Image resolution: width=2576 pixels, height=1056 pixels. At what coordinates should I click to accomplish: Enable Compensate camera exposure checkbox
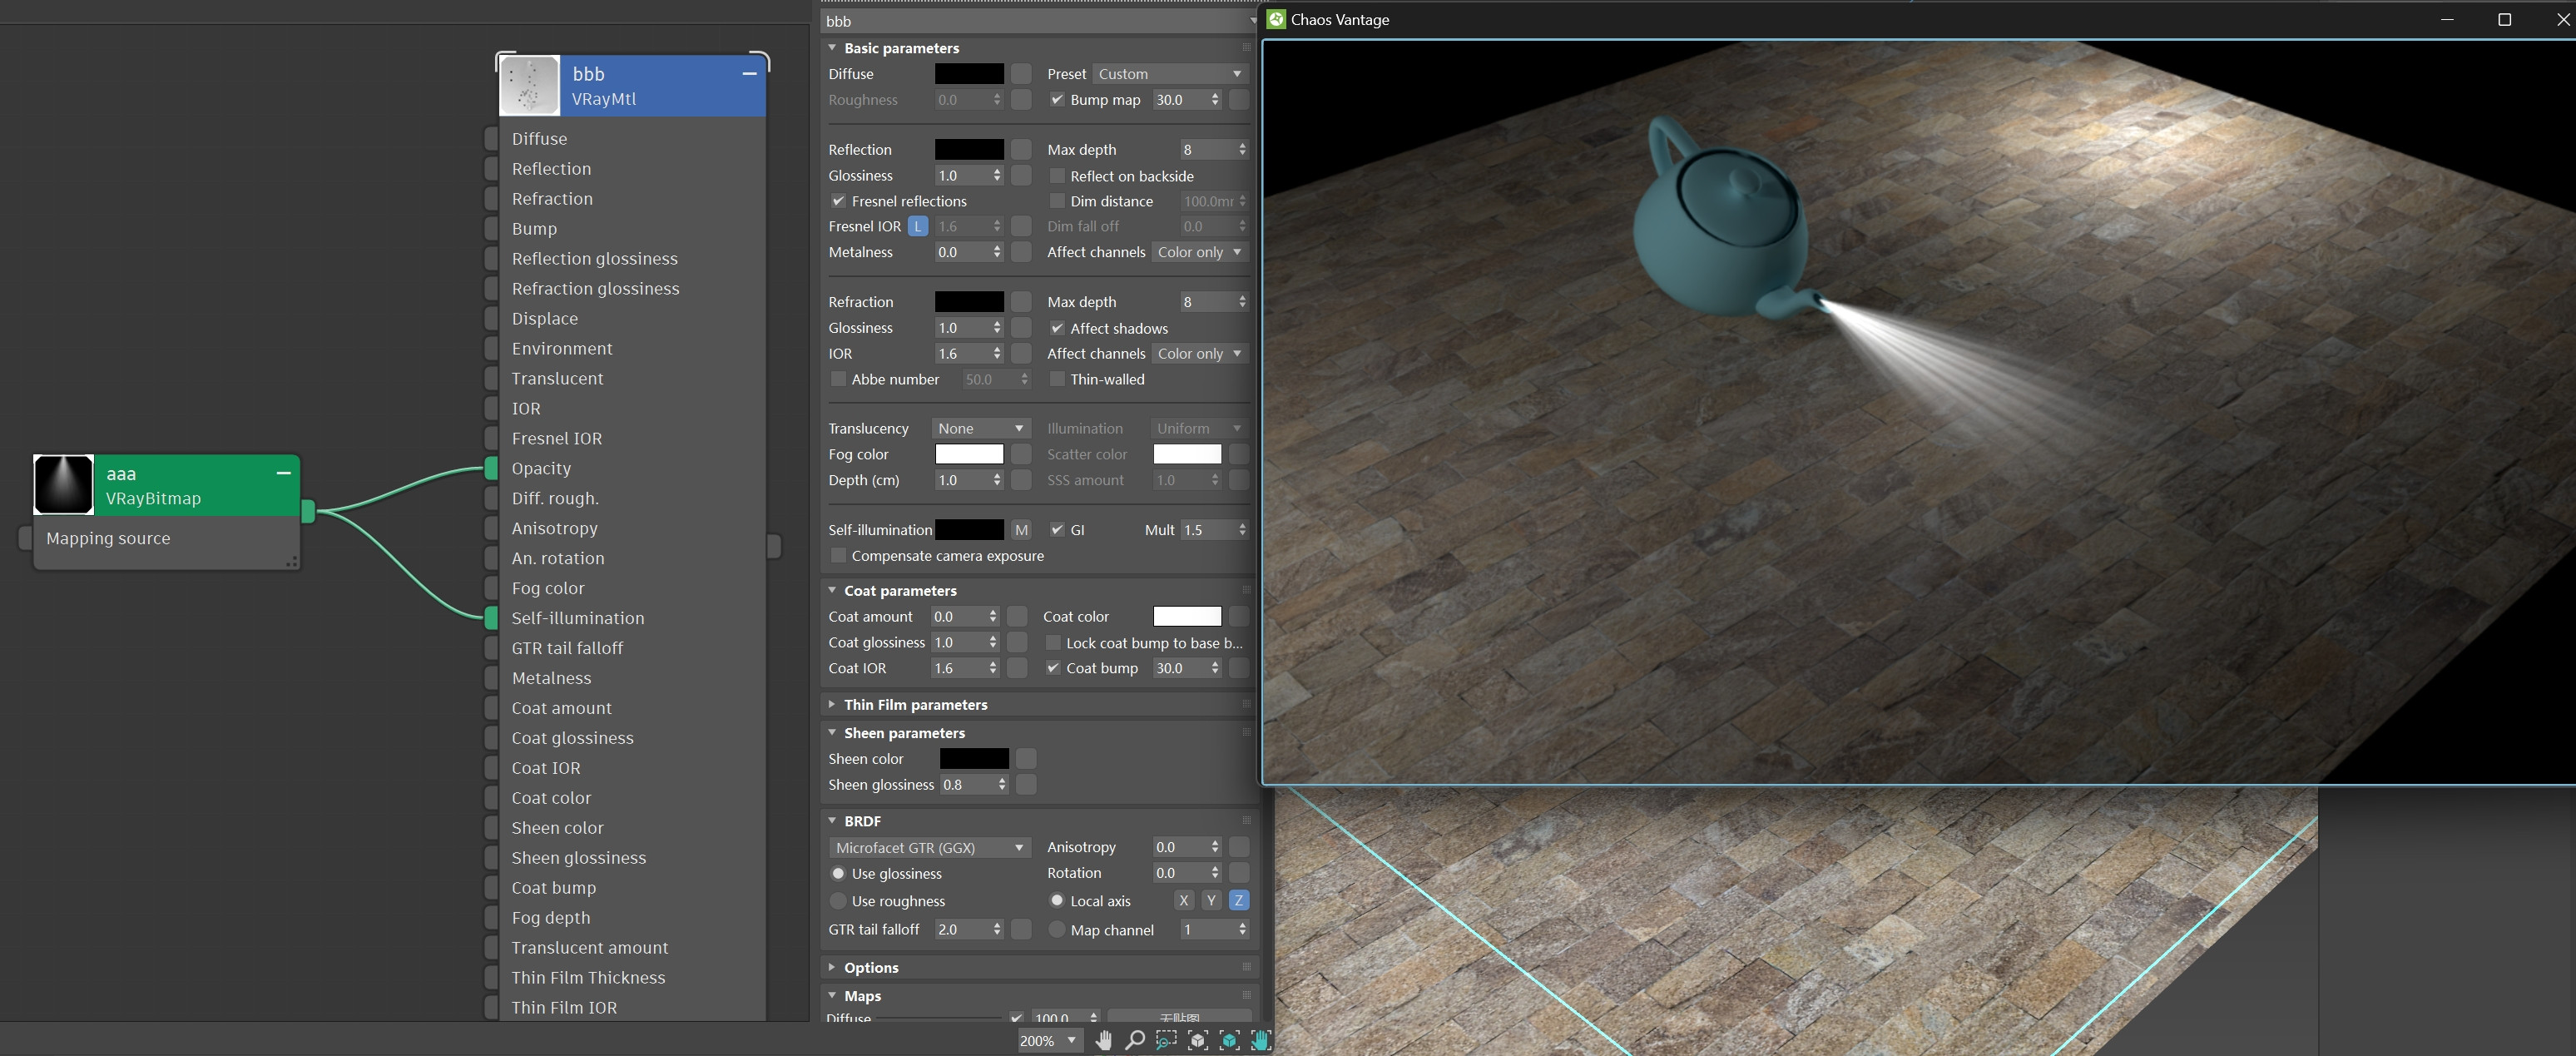click(838, 555)
